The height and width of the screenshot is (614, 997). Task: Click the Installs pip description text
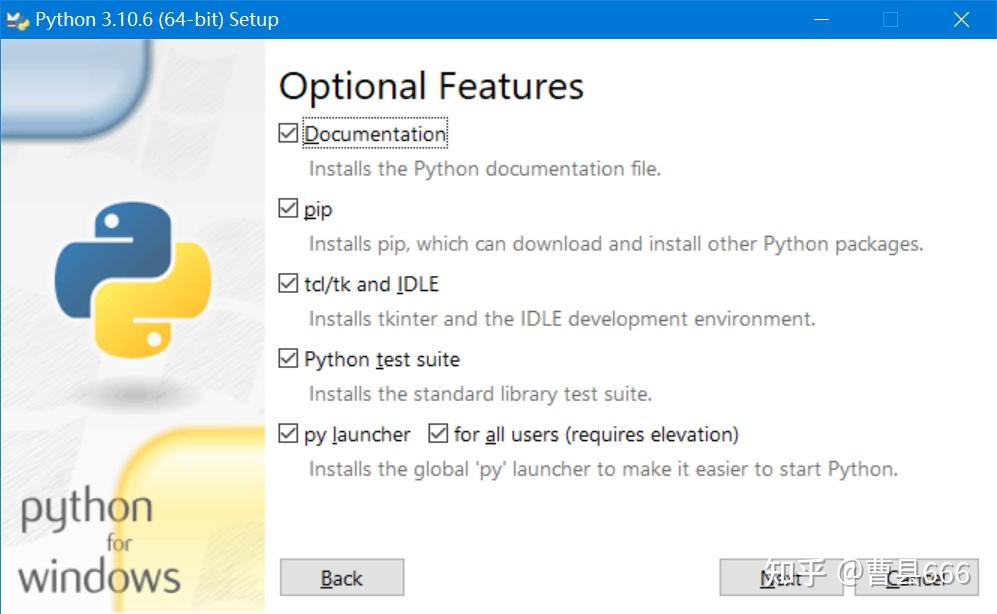click(x=615, y=243)
